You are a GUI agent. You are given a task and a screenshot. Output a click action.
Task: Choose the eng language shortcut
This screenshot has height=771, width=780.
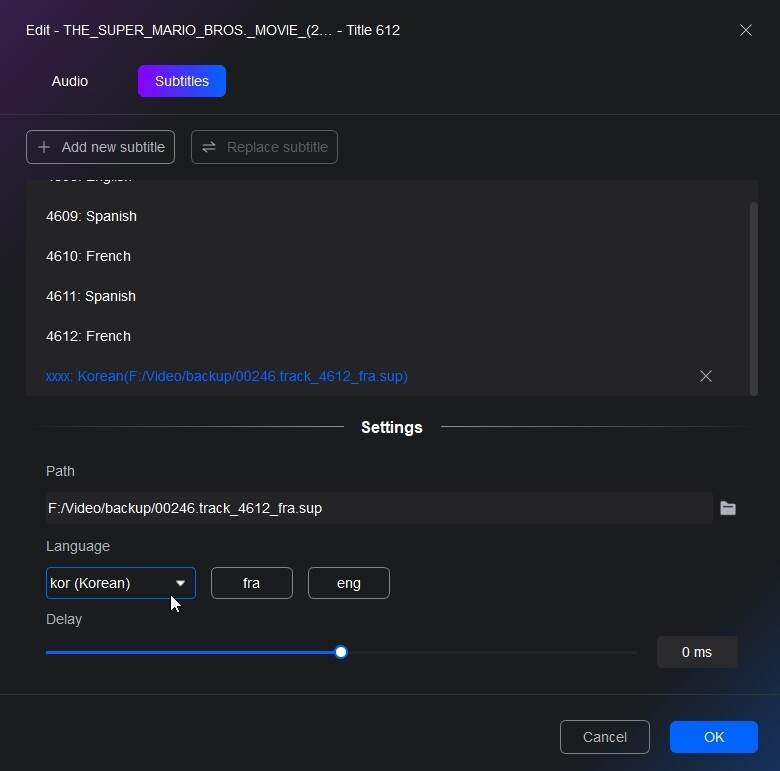(349, 583)
